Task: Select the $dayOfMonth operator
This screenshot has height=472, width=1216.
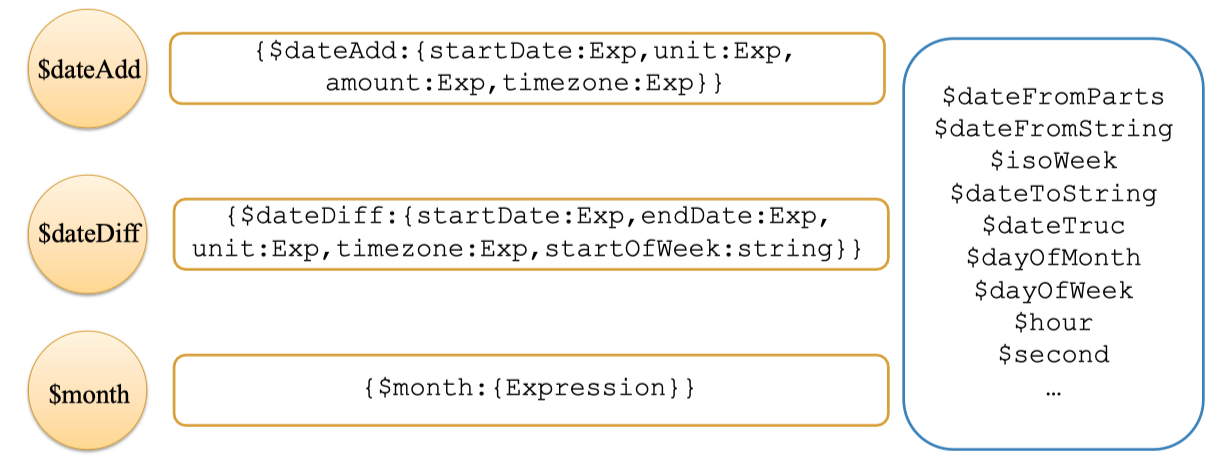Action: pyautogui.click(x=1053, y=258)
